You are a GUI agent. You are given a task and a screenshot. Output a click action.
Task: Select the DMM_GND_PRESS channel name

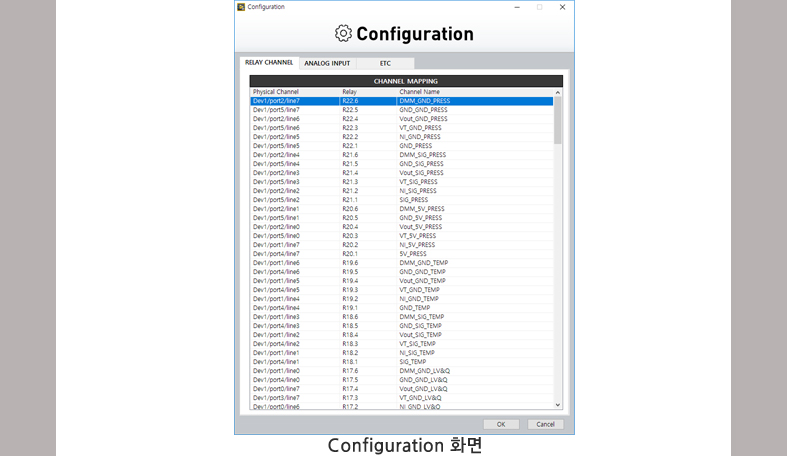[x=425, y=101]
